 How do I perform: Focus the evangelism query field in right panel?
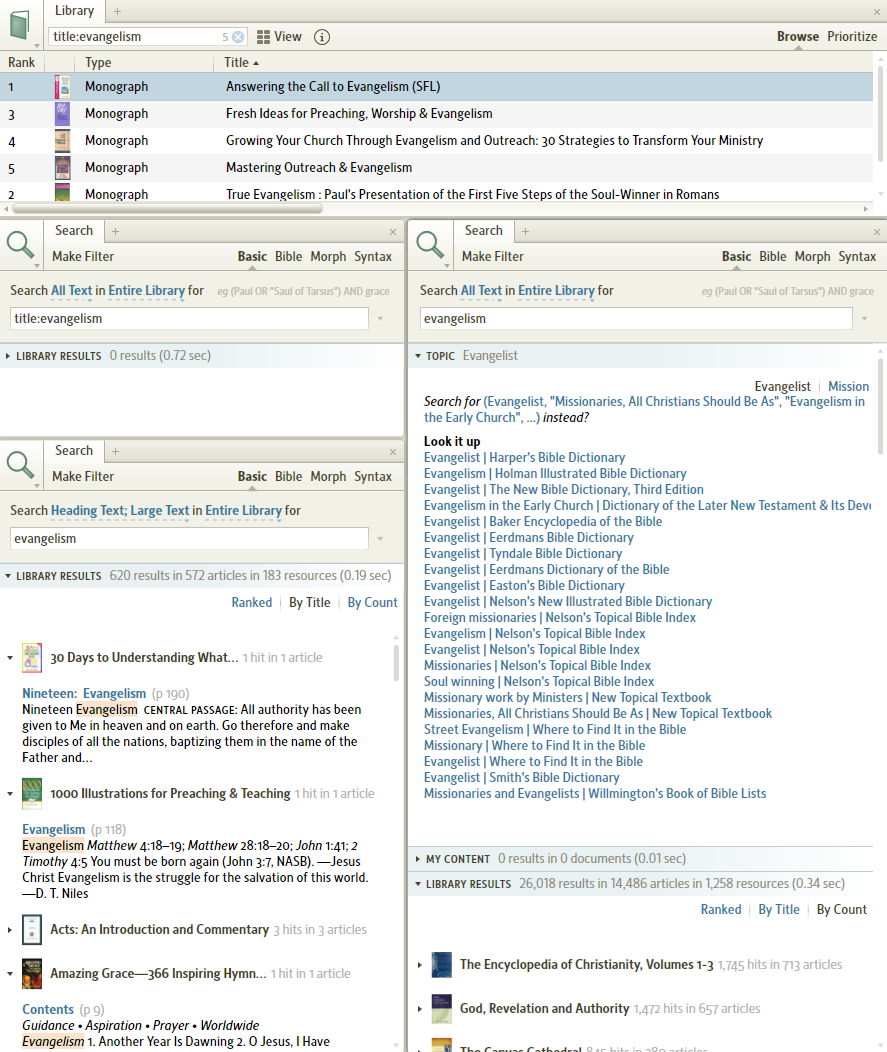tap(636, 319)
